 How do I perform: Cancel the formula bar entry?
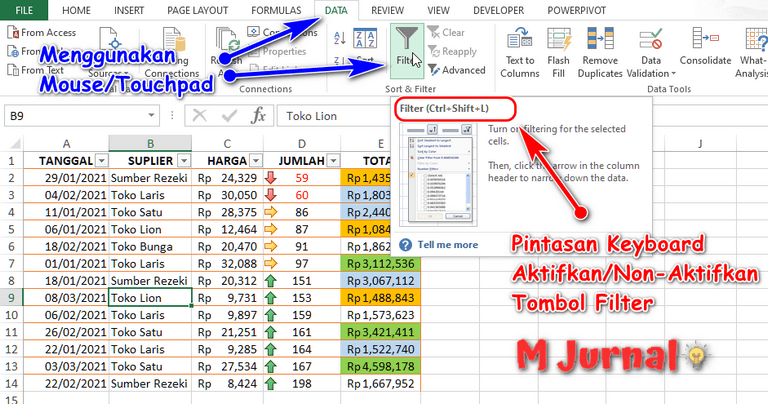199,116
